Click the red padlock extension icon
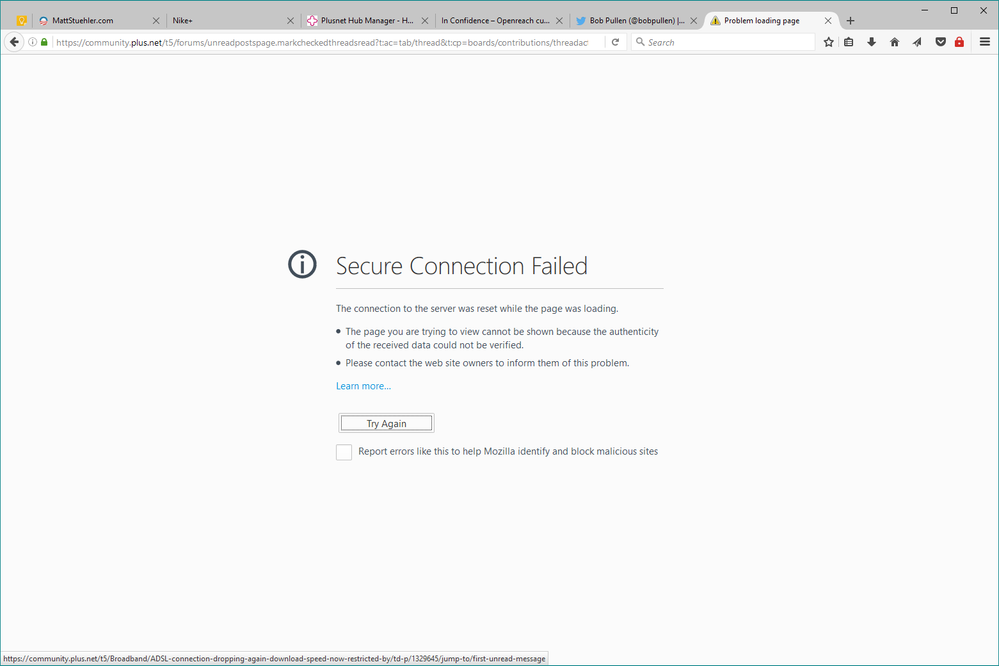 point(959,42)
